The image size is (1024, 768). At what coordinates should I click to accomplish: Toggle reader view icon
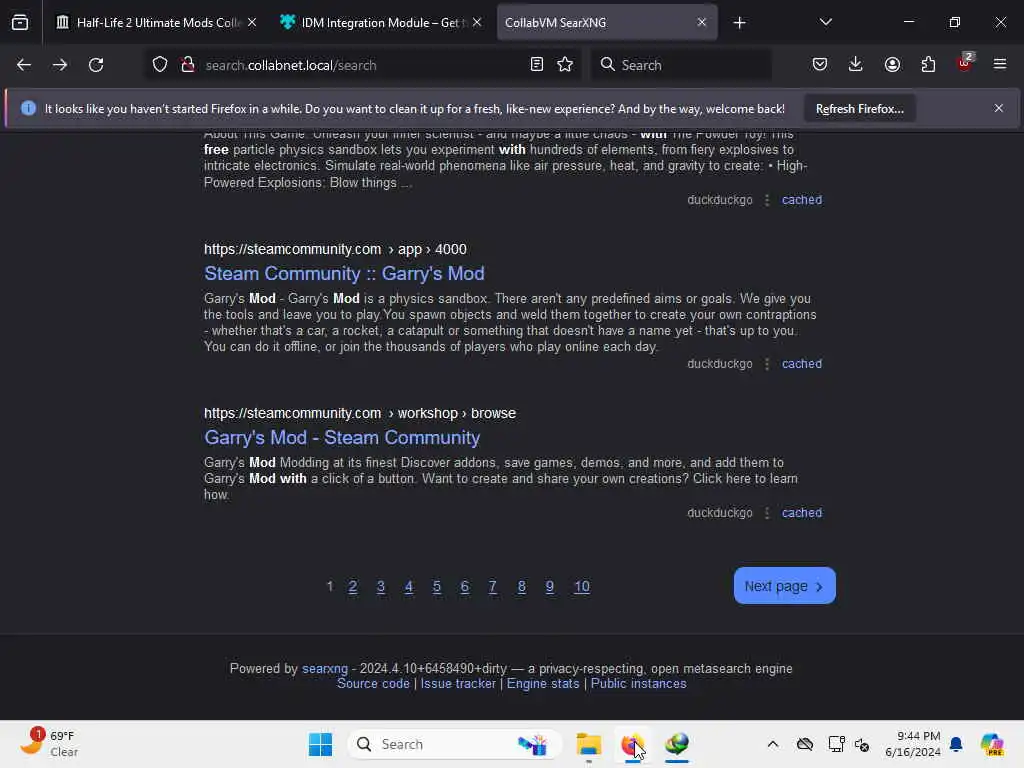[x=537, y=65]
